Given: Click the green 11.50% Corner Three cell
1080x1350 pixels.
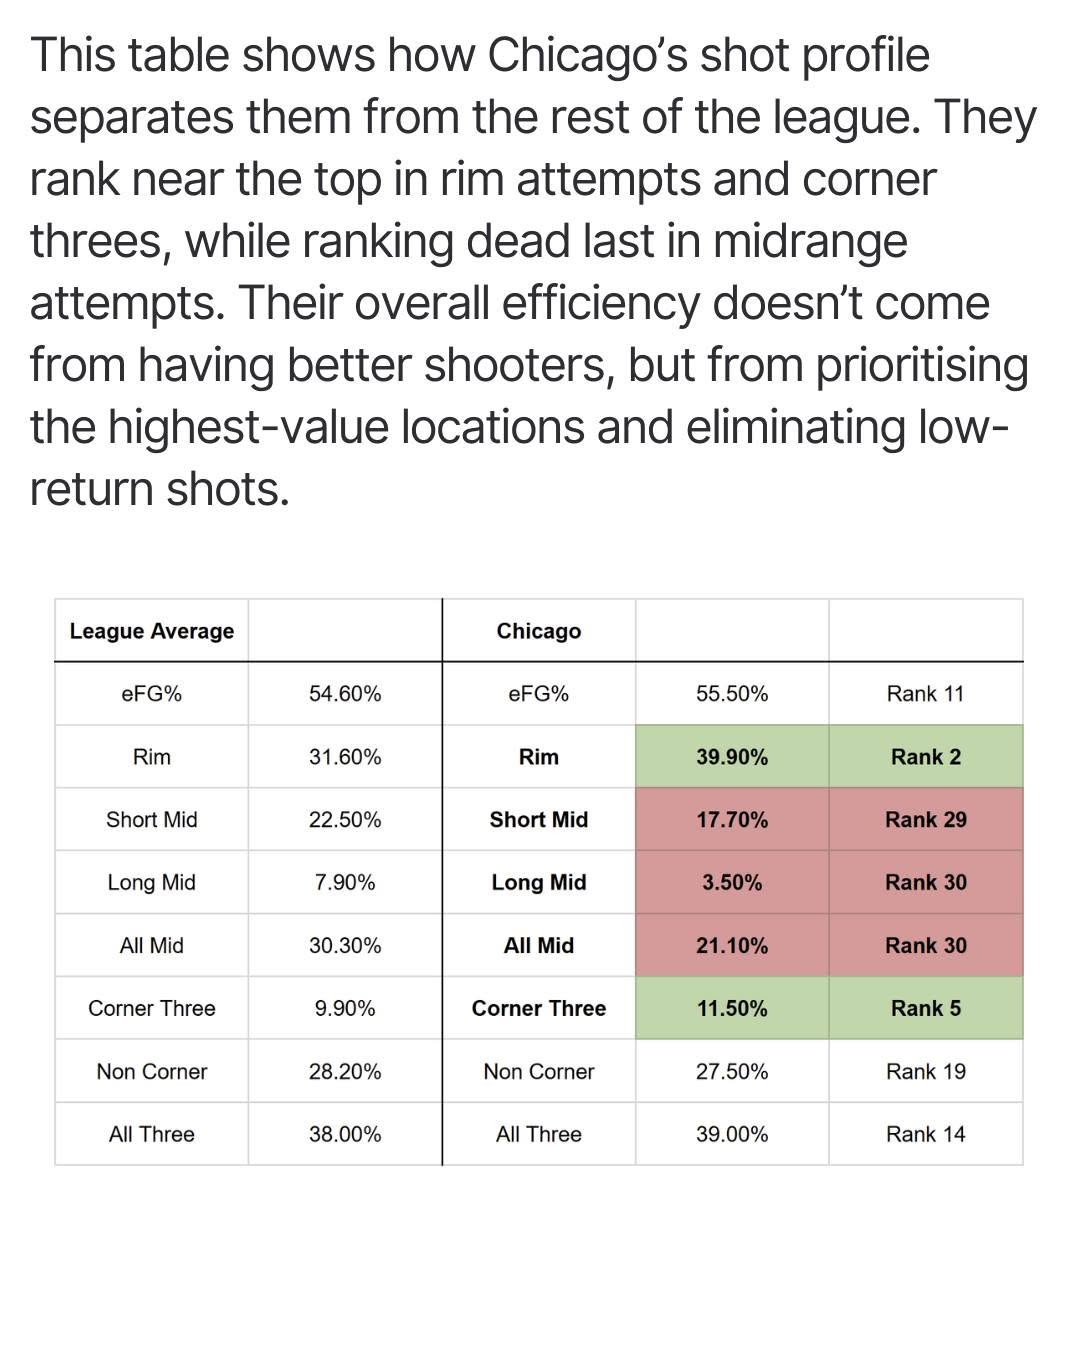Looking at the screenshot, I should click(x=732, y=1009).
